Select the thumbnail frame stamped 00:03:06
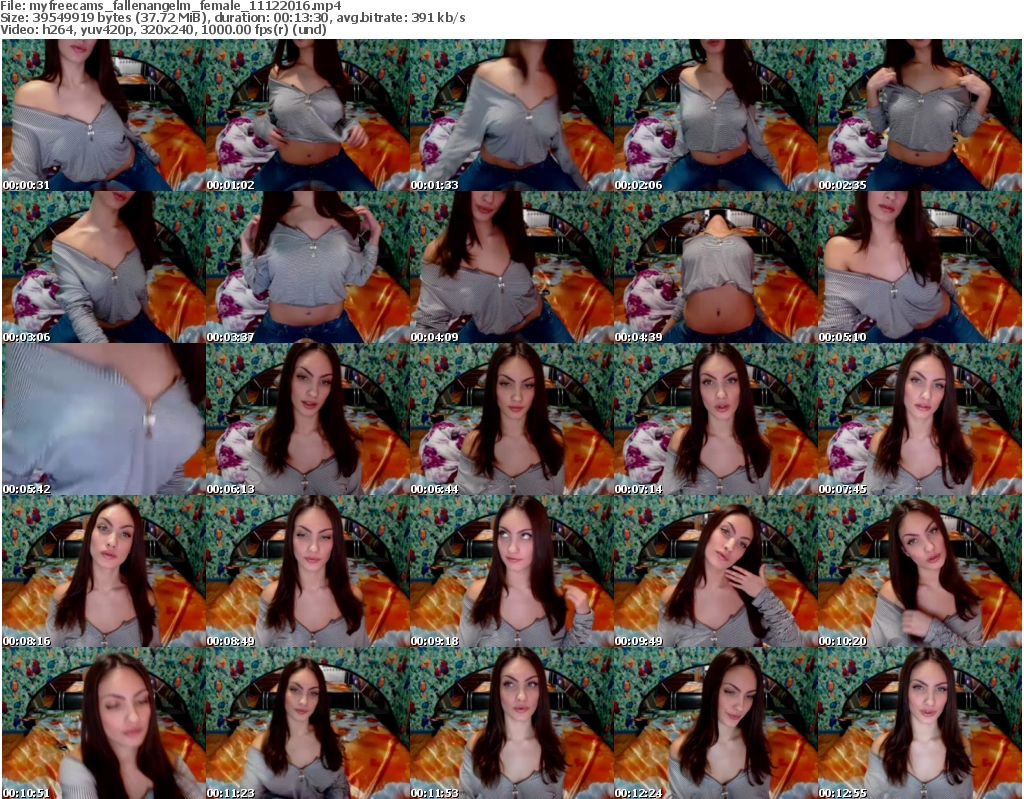This screenshot has height=799, width=1024. [104, 267]
